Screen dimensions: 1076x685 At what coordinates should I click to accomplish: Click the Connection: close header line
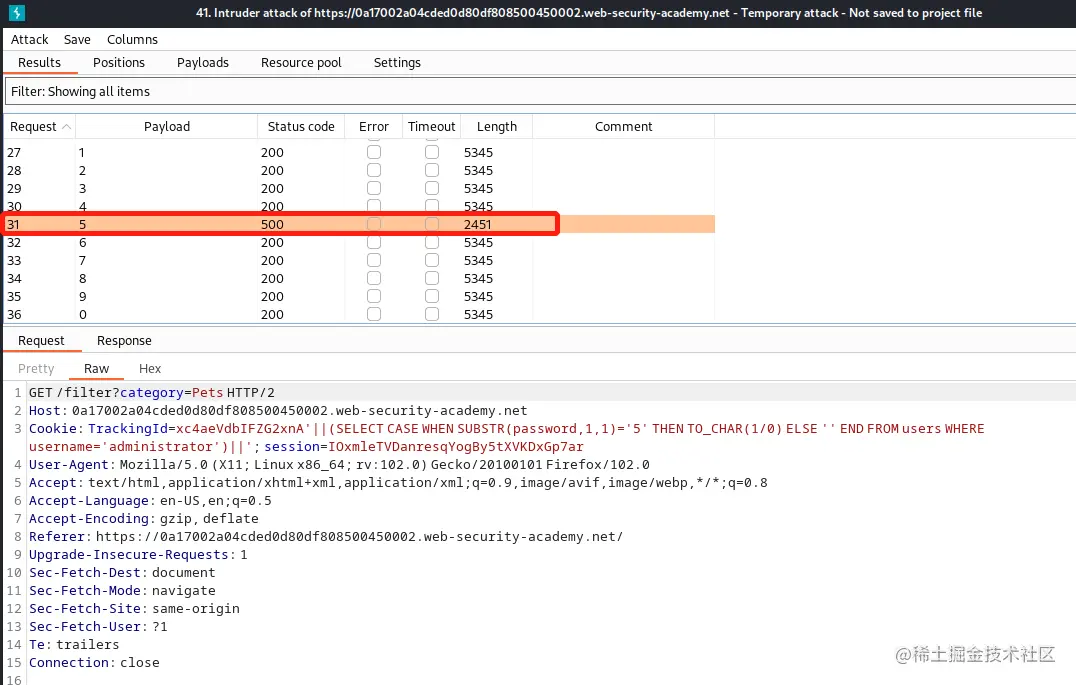pyautogui.click(x=94, y=662)
